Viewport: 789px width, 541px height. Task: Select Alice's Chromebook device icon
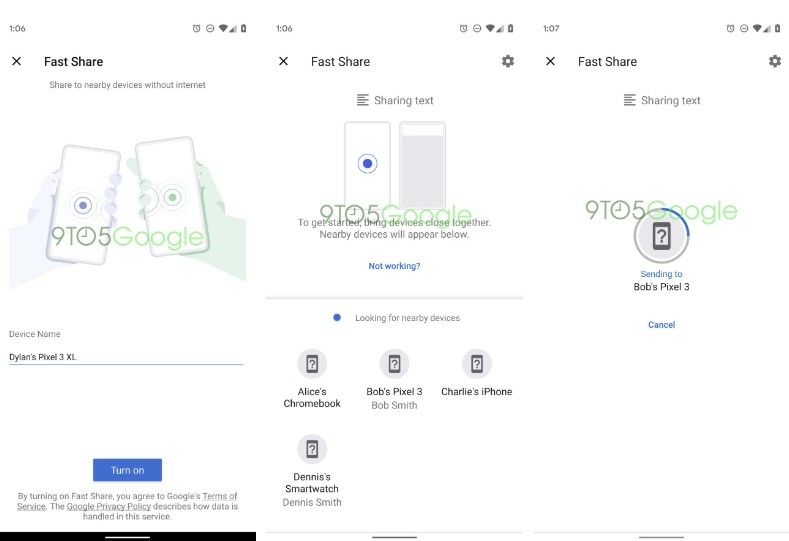coord(312,364)
